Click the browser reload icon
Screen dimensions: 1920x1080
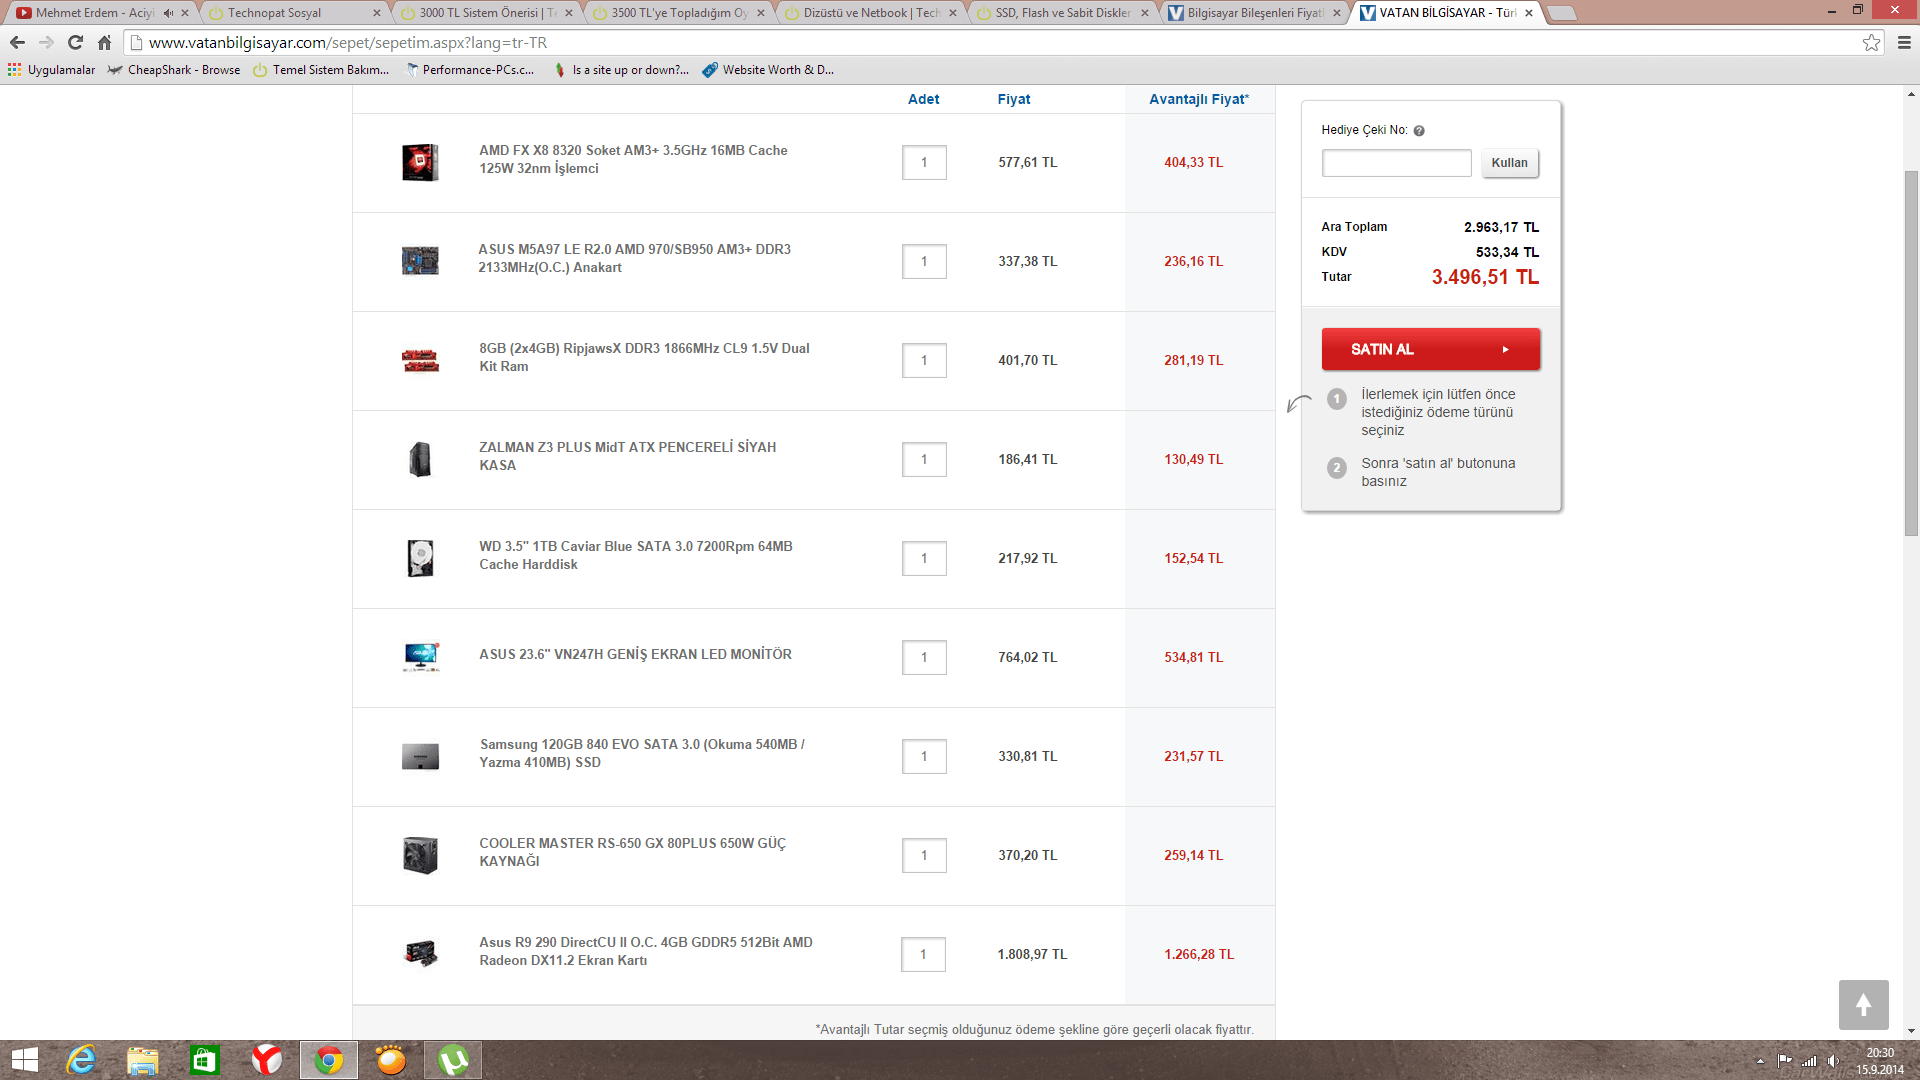click(75, 42)
